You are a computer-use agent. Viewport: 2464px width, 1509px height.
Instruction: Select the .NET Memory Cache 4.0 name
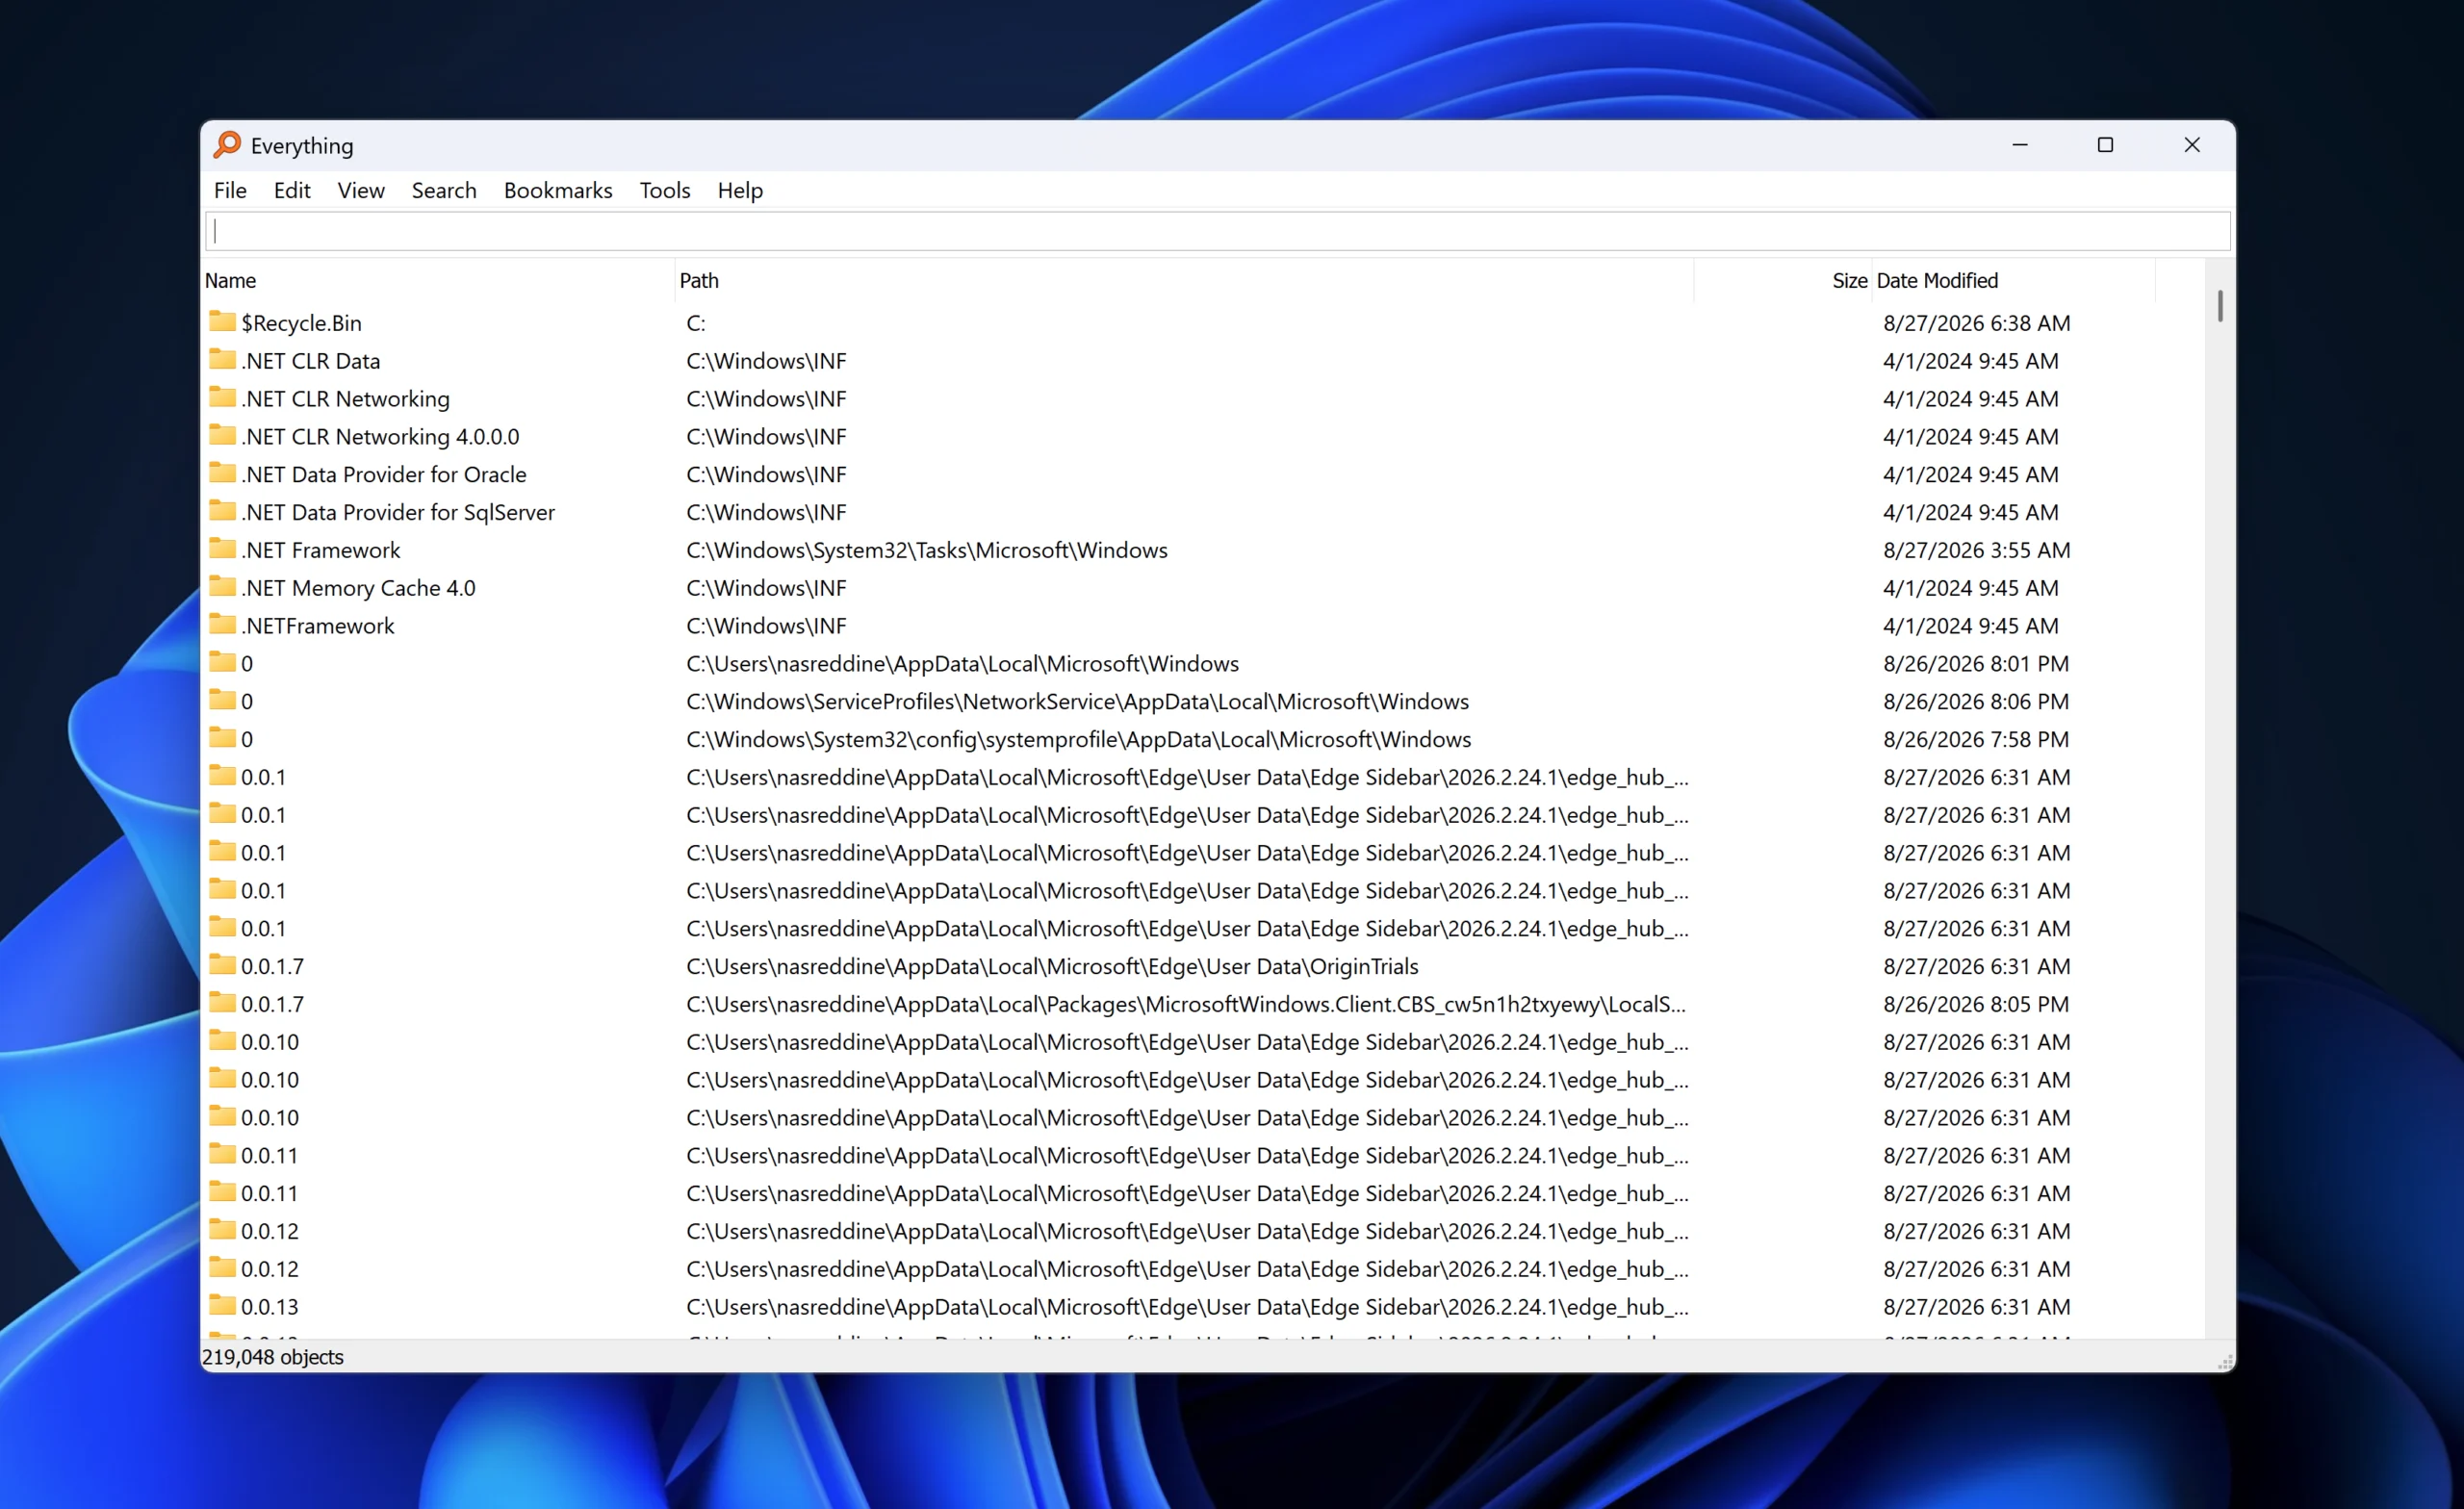(358, 588)
